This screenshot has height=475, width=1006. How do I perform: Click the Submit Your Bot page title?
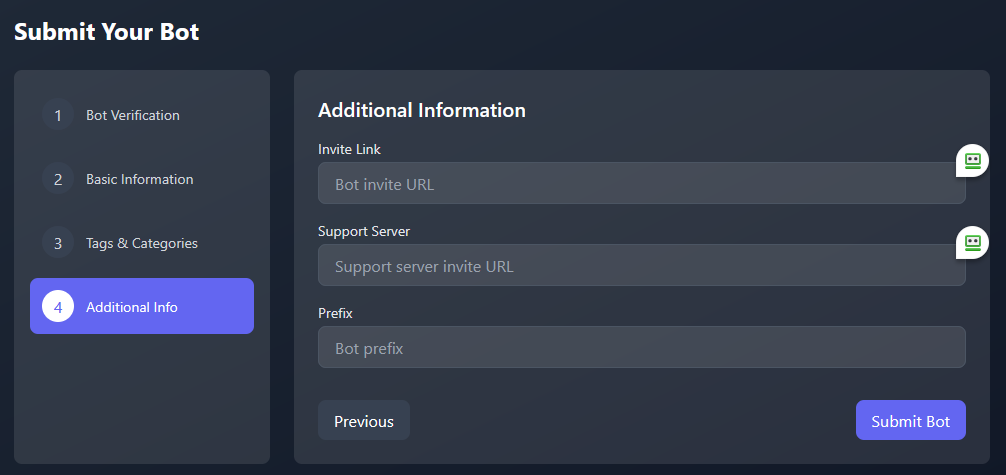pos(107,32)
